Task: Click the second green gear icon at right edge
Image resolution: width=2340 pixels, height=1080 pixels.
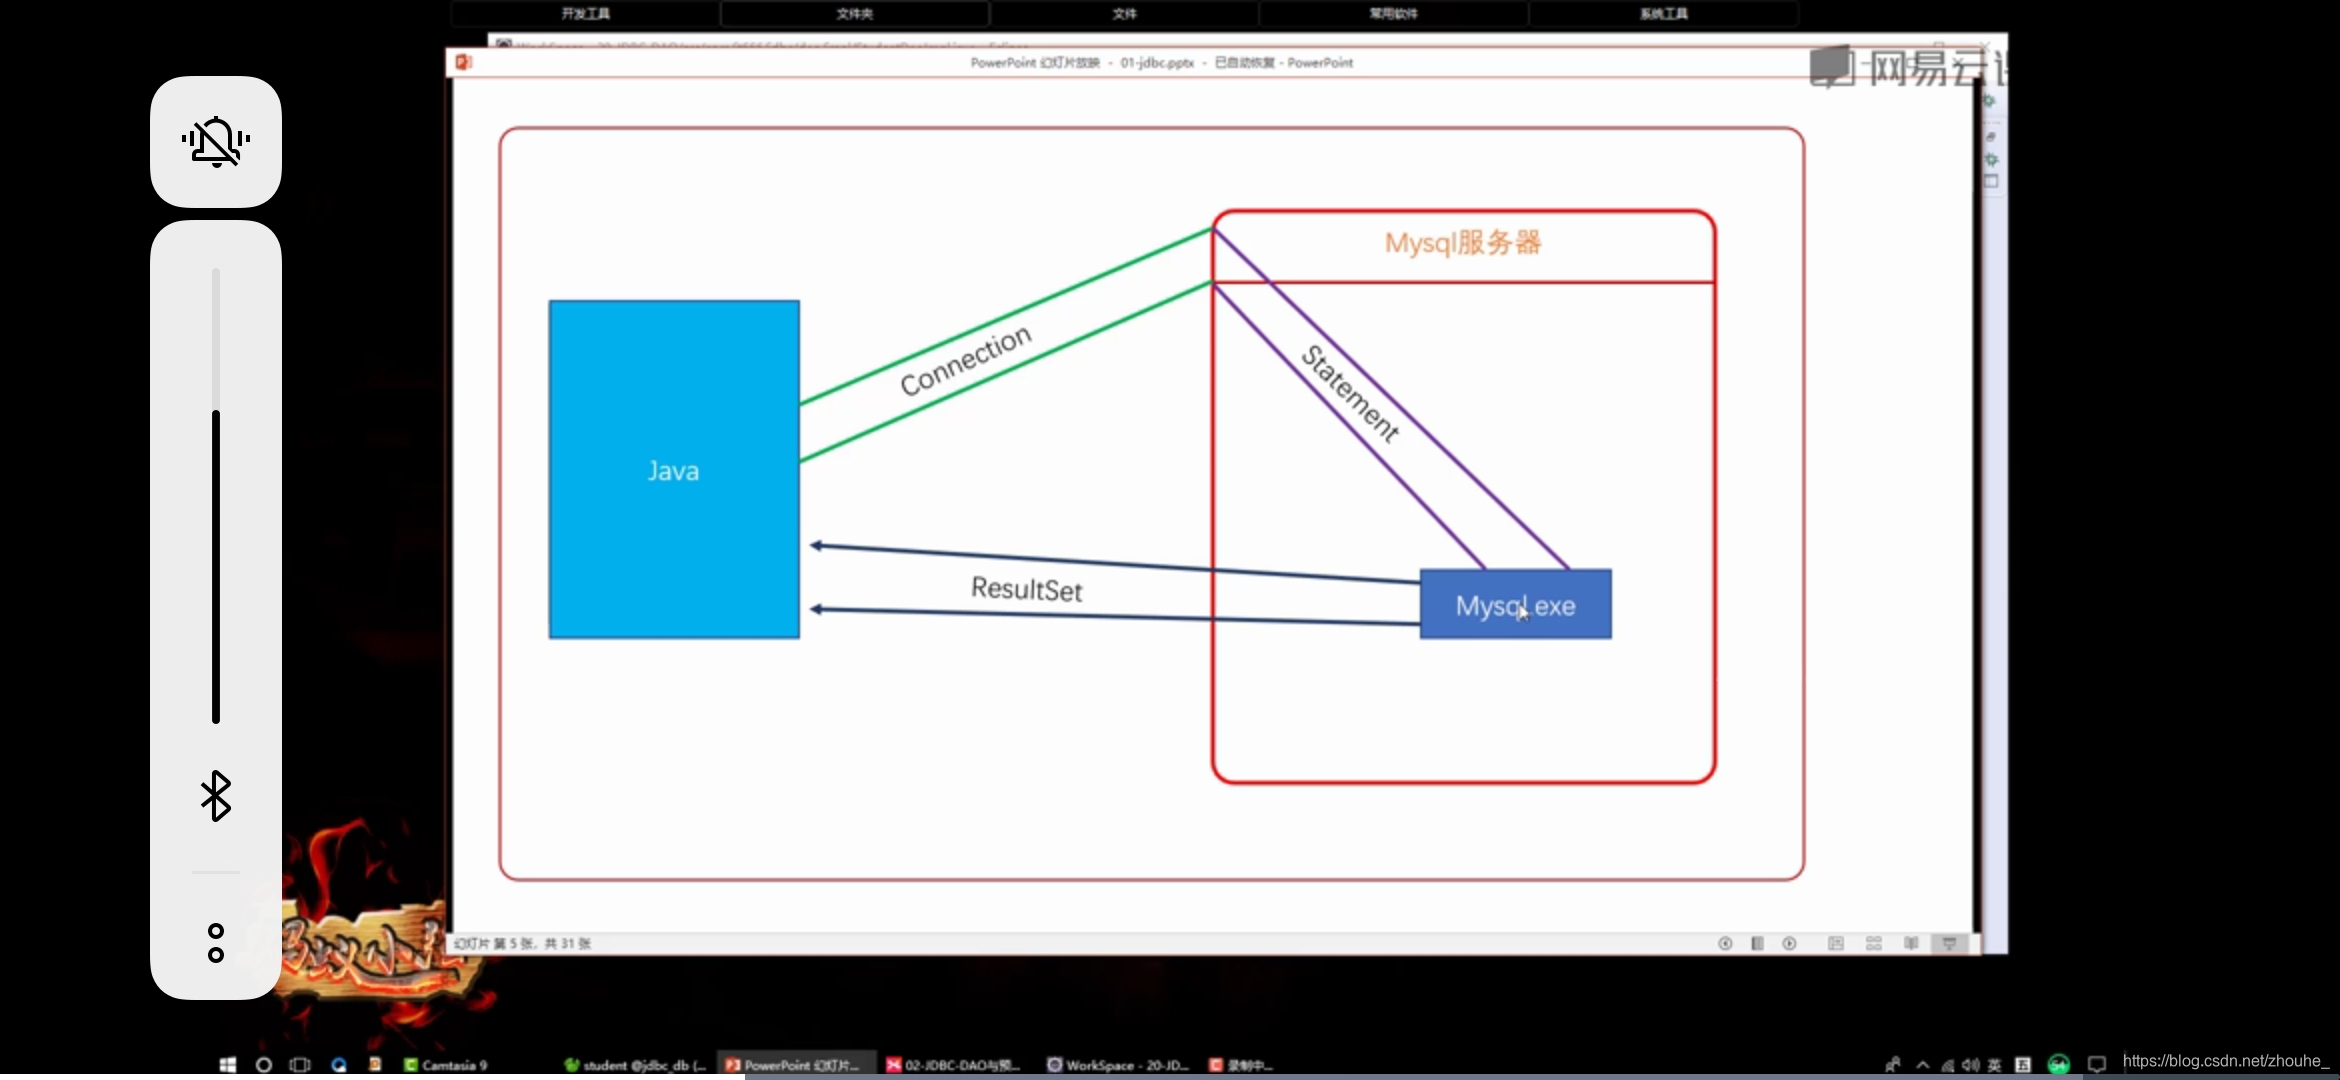Action: (1991, 160)
